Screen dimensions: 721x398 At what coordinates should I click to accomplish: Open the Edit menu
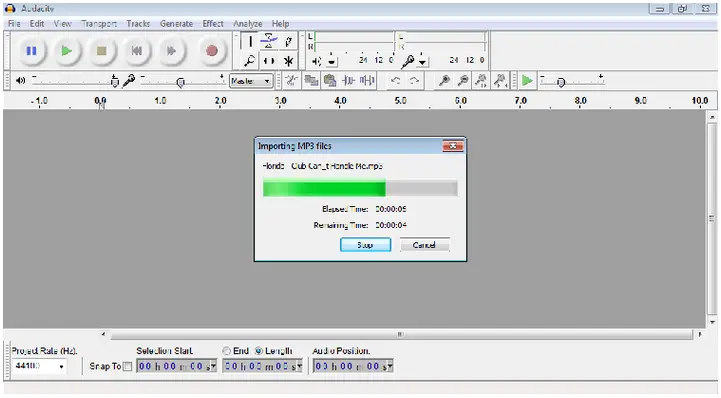point(37,23)
